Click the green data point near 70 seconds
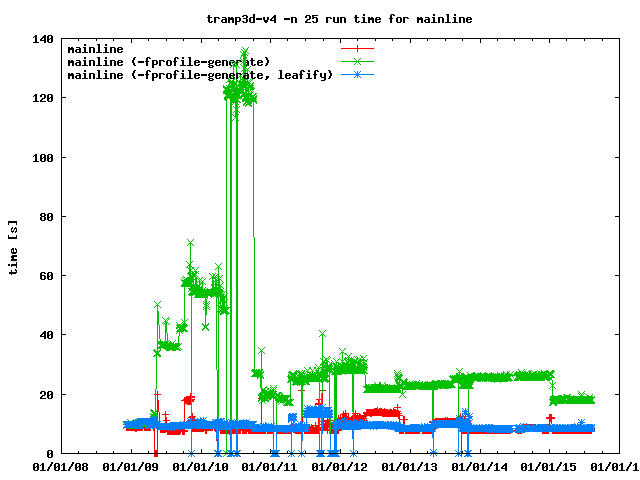The width and height of the screenshot is (640, 480). (x=190, y=243)
